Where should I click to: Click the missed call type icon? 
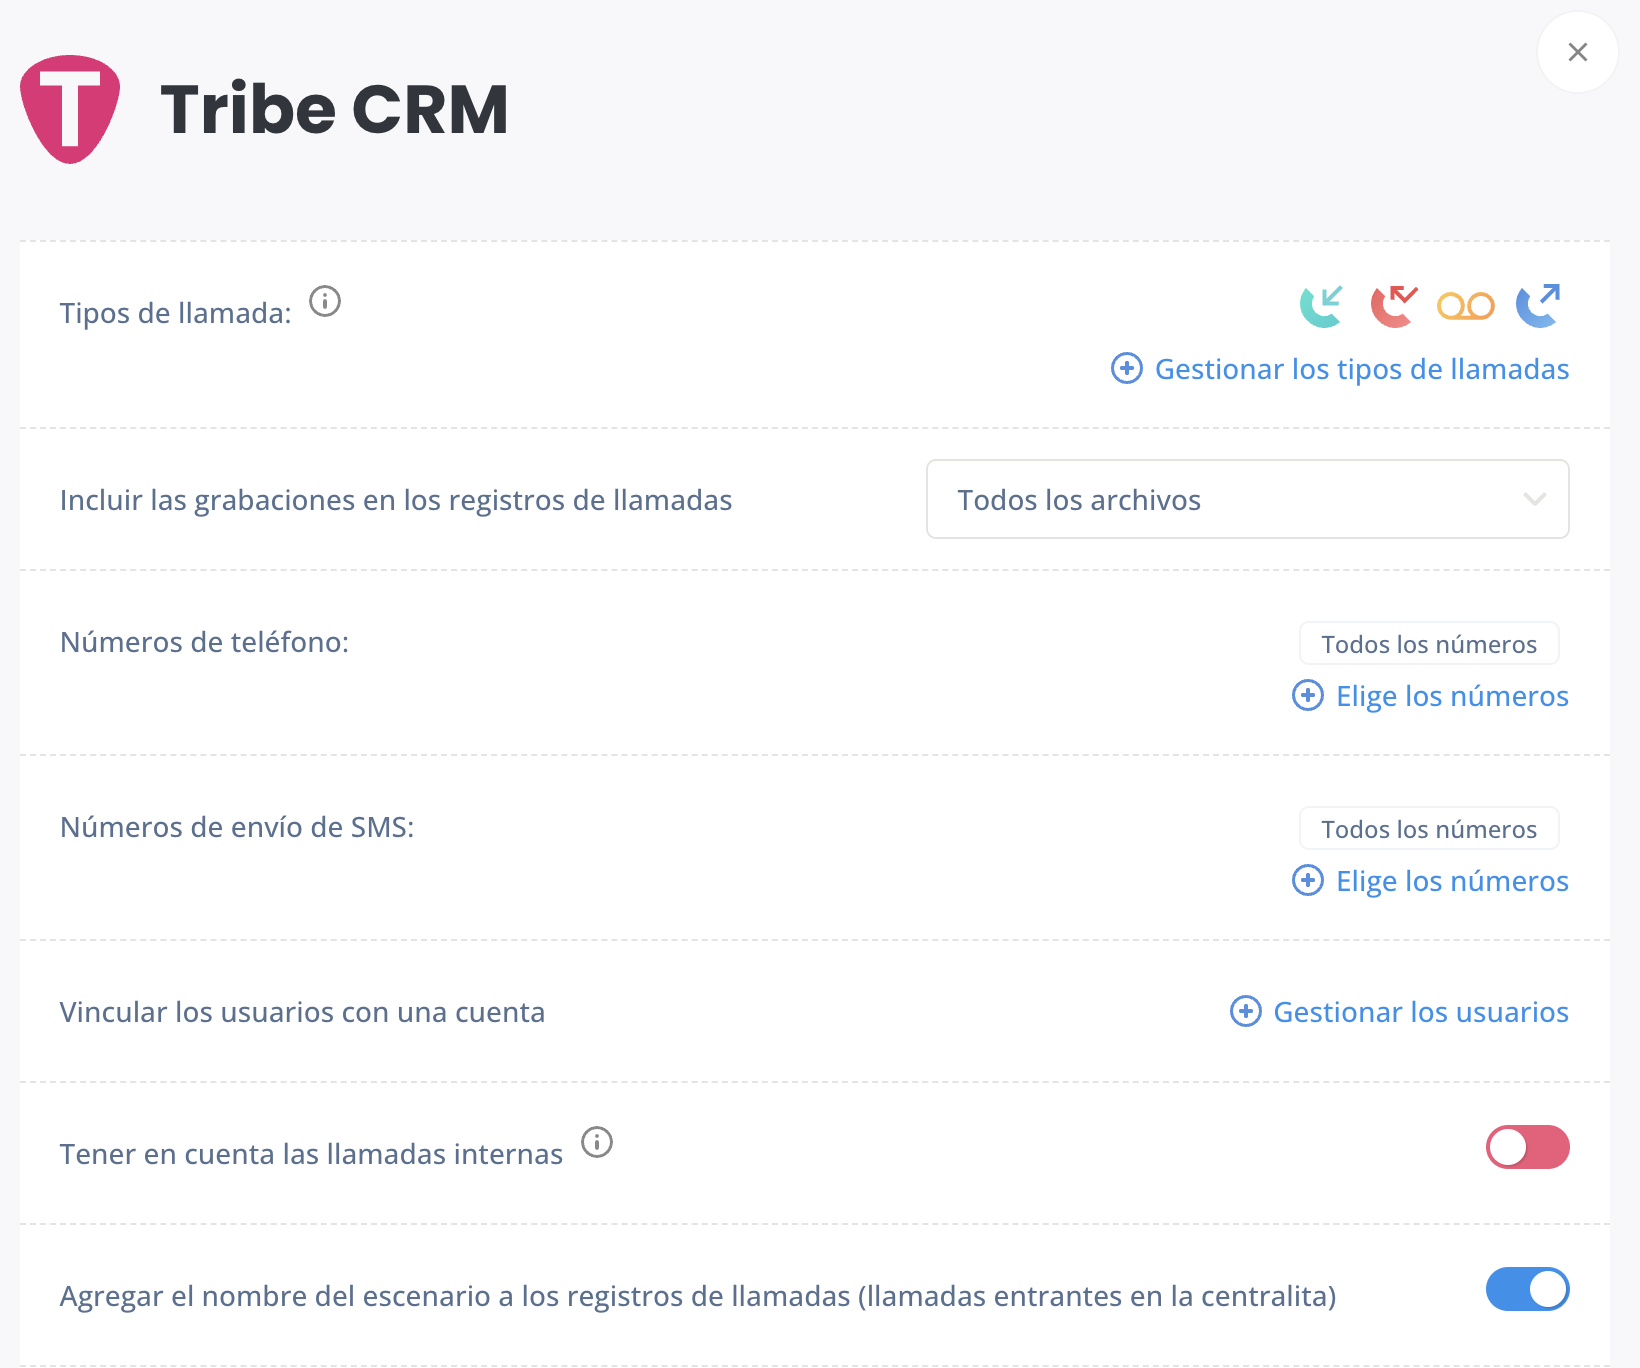tap(1394, 306)
